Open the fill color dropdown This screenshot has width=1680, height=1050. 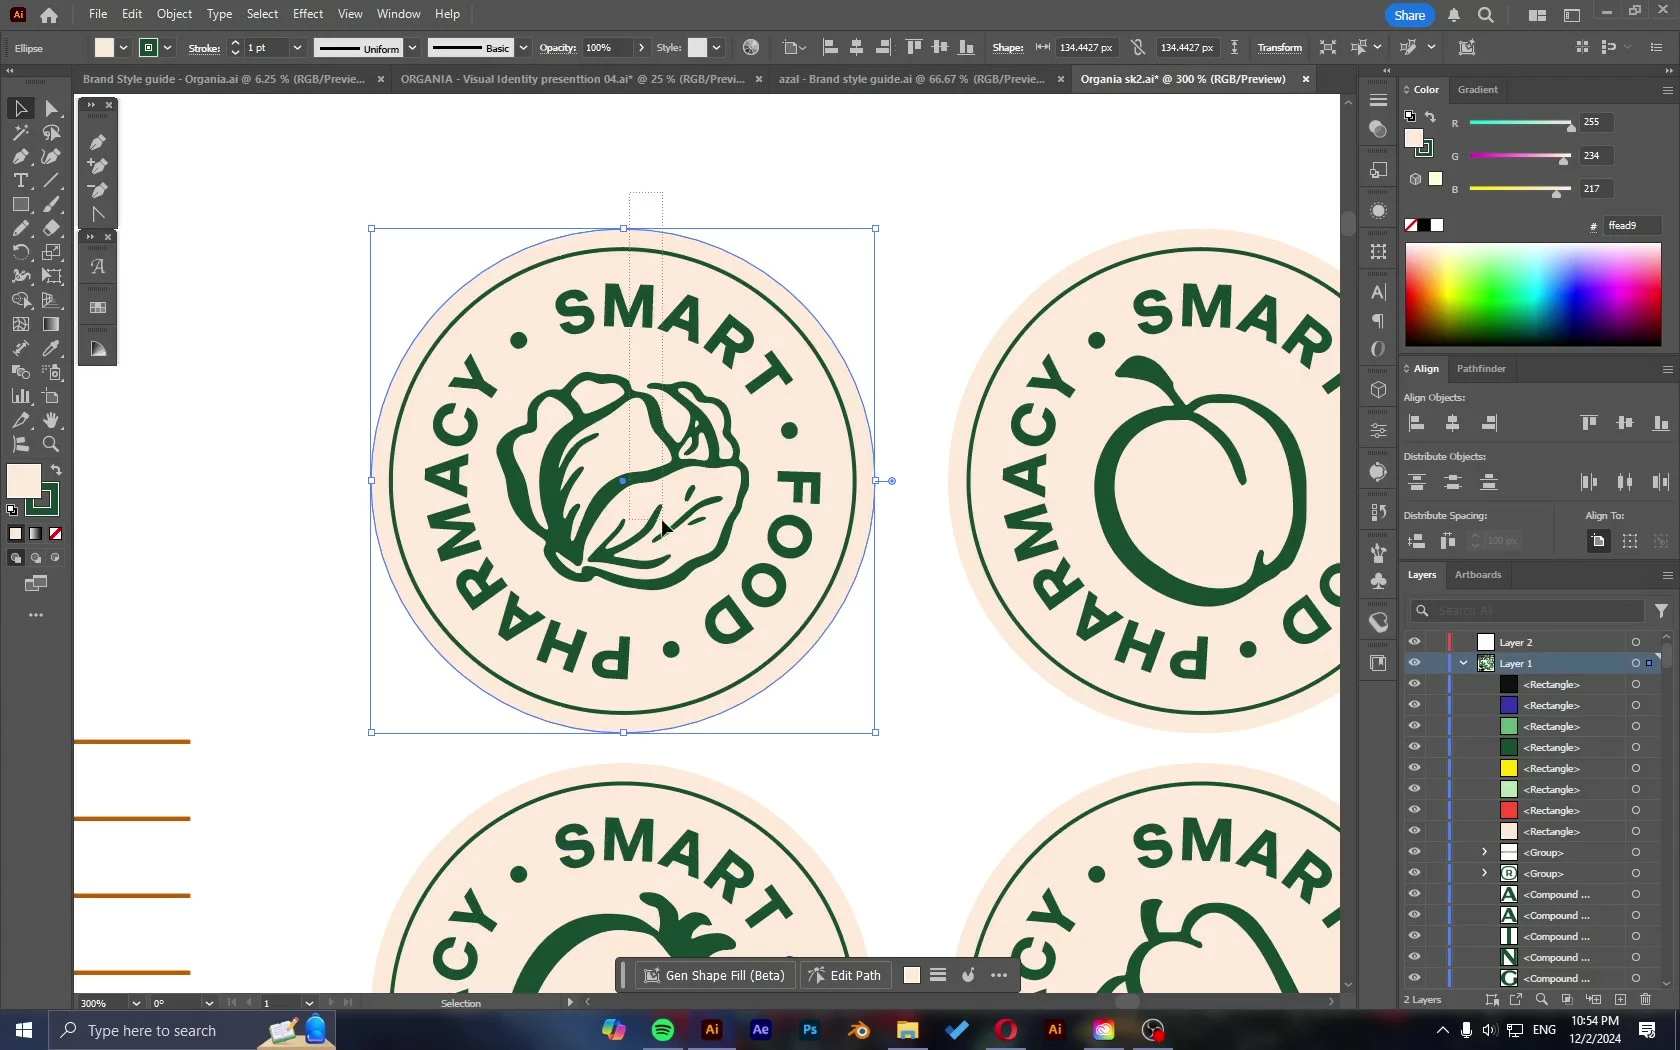click(x=123, y=48)
